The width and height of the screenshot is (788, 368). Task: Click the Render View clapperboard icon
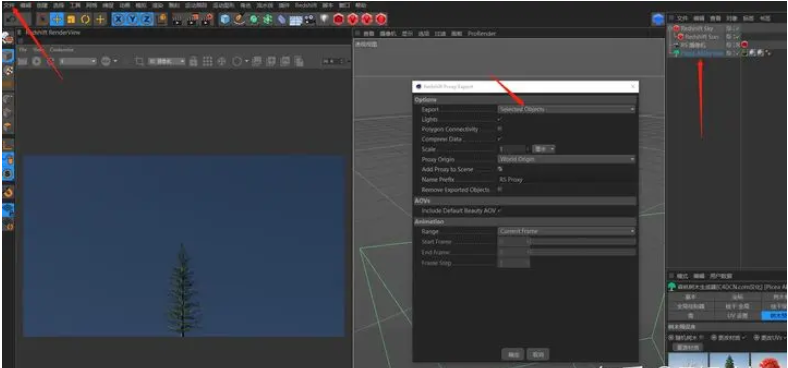pyautogui.click(x=178, y=19)
